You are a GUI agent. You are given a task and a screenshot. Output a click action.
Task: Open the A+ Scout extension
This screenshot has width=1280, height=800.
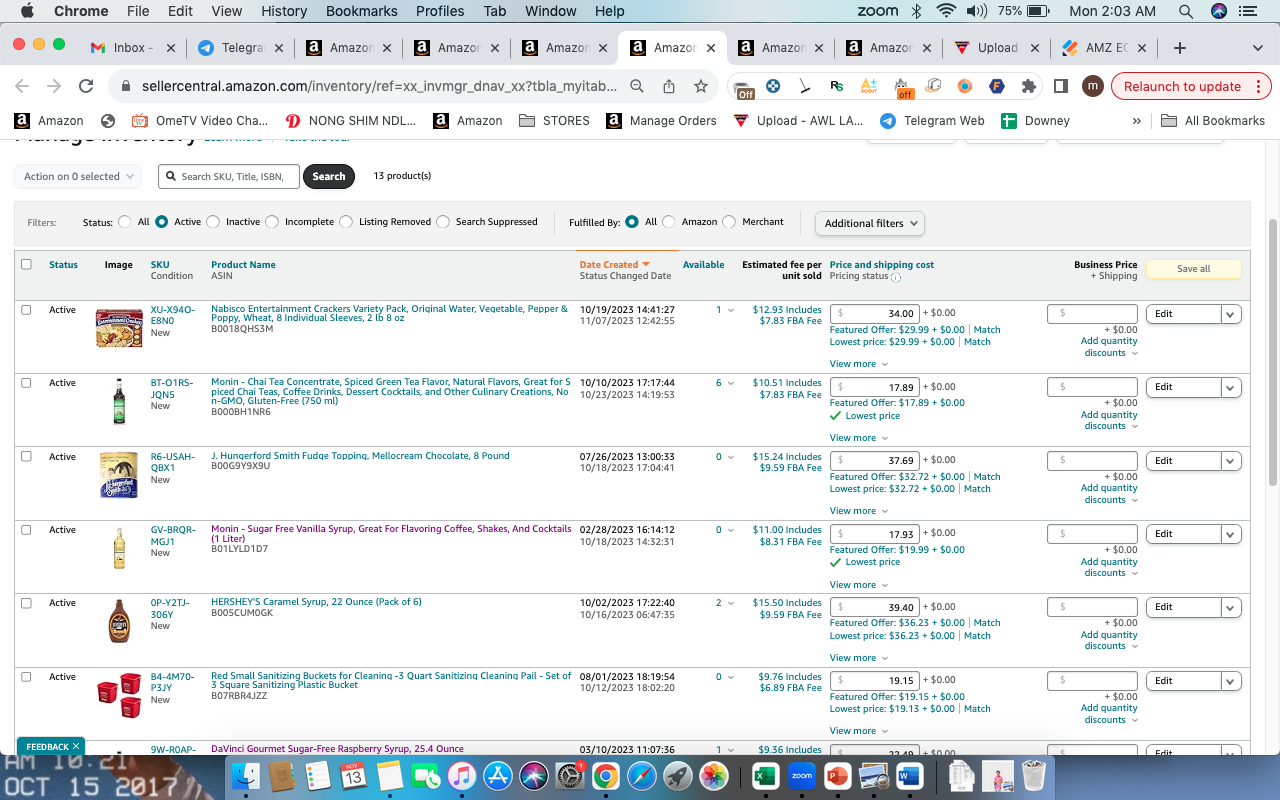point(869,86)
